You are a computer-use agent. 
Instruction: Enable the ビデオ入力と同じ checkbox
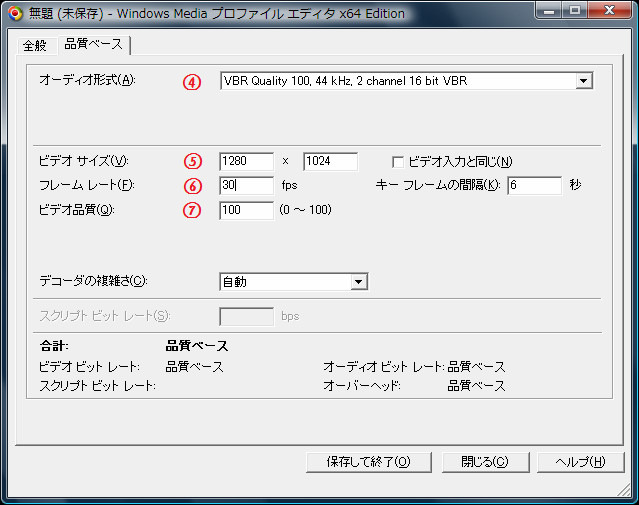pos(398,162)
